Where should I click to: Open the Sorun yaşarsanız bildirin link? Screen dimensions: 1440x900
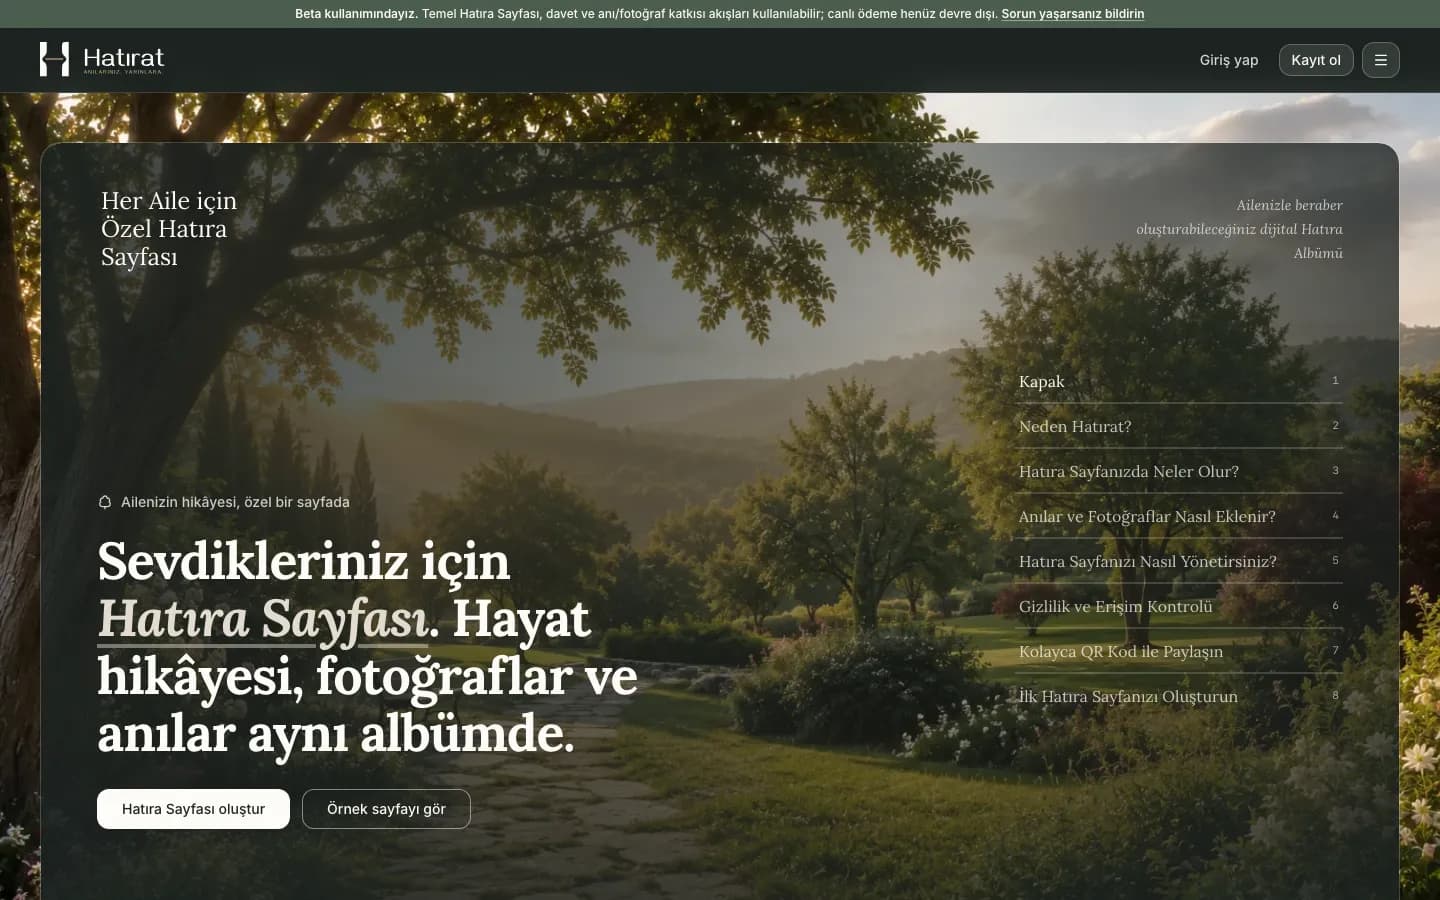point(1073,14)
